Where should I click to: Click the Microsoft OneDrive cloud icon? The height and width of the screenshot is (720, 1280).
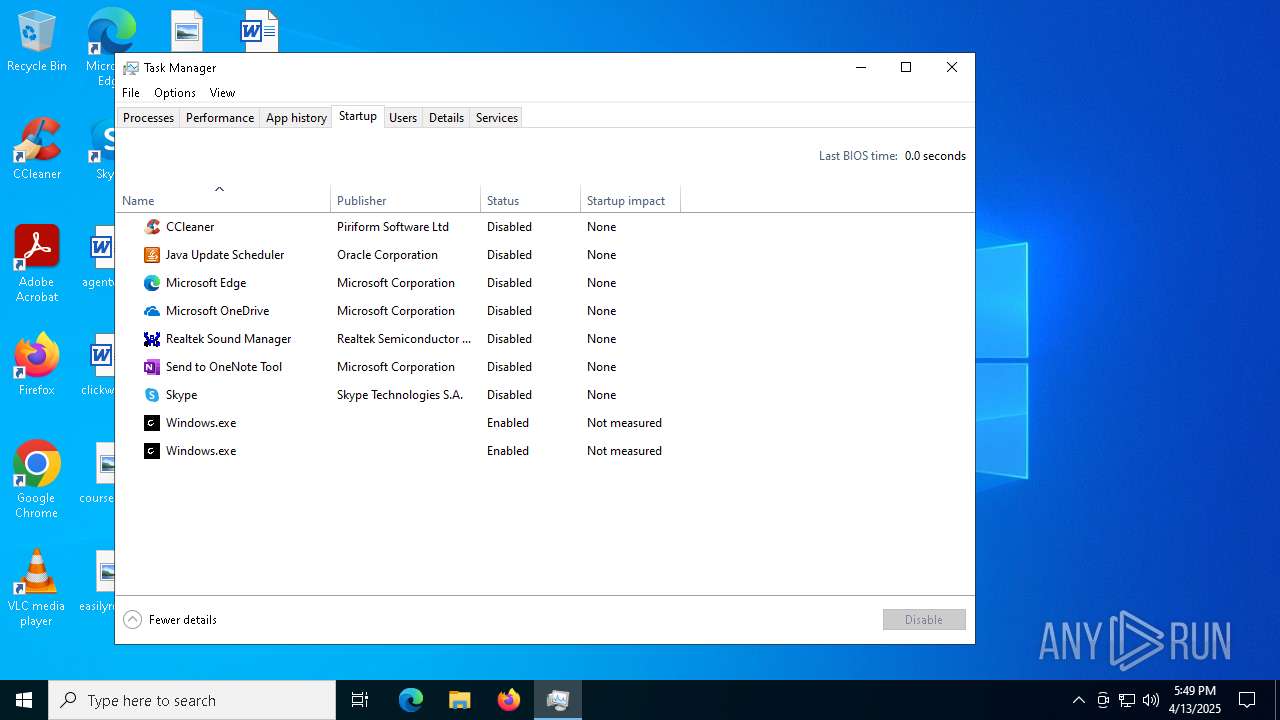click(152, 311)
